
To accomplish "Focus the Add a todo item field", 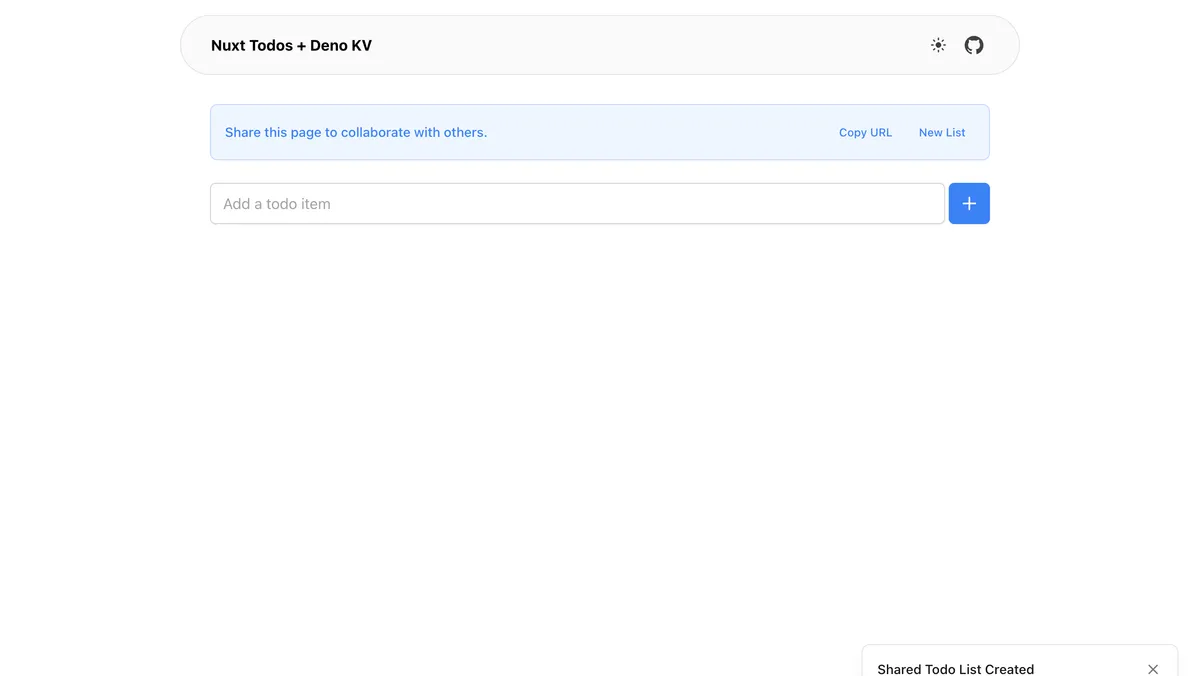I will tap(577, 204).
